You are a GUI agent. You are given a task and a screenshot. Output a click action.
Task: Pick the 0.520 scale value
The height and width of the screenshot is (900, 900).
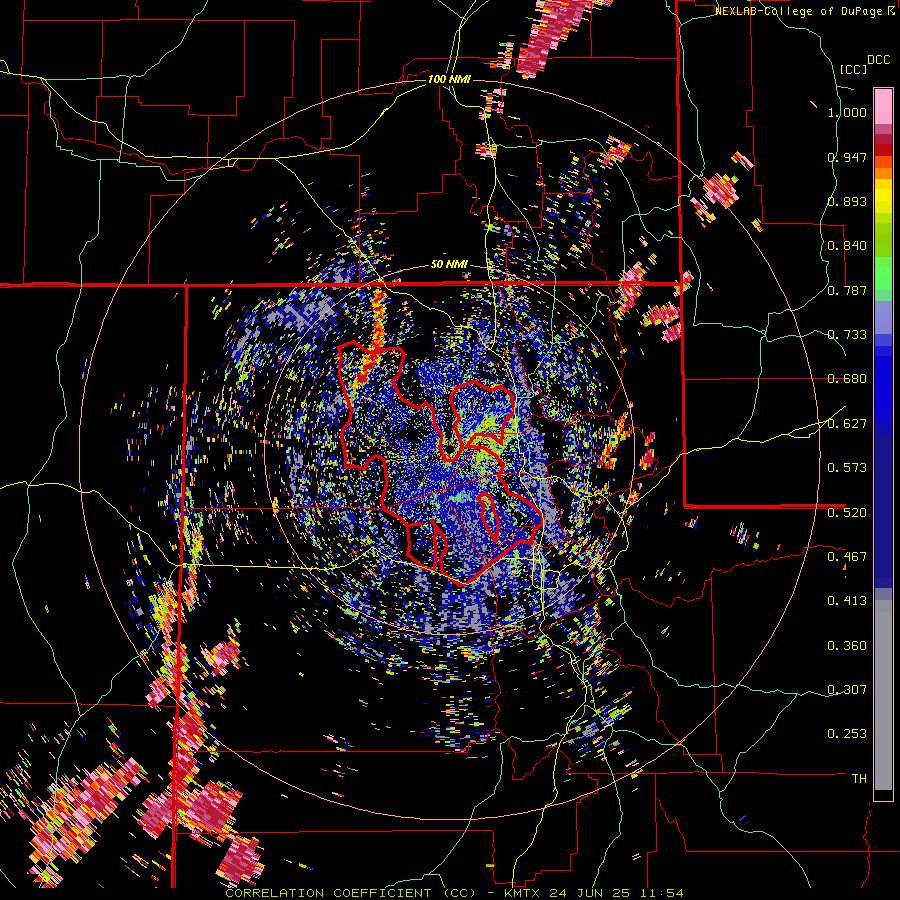click(847, 513)
